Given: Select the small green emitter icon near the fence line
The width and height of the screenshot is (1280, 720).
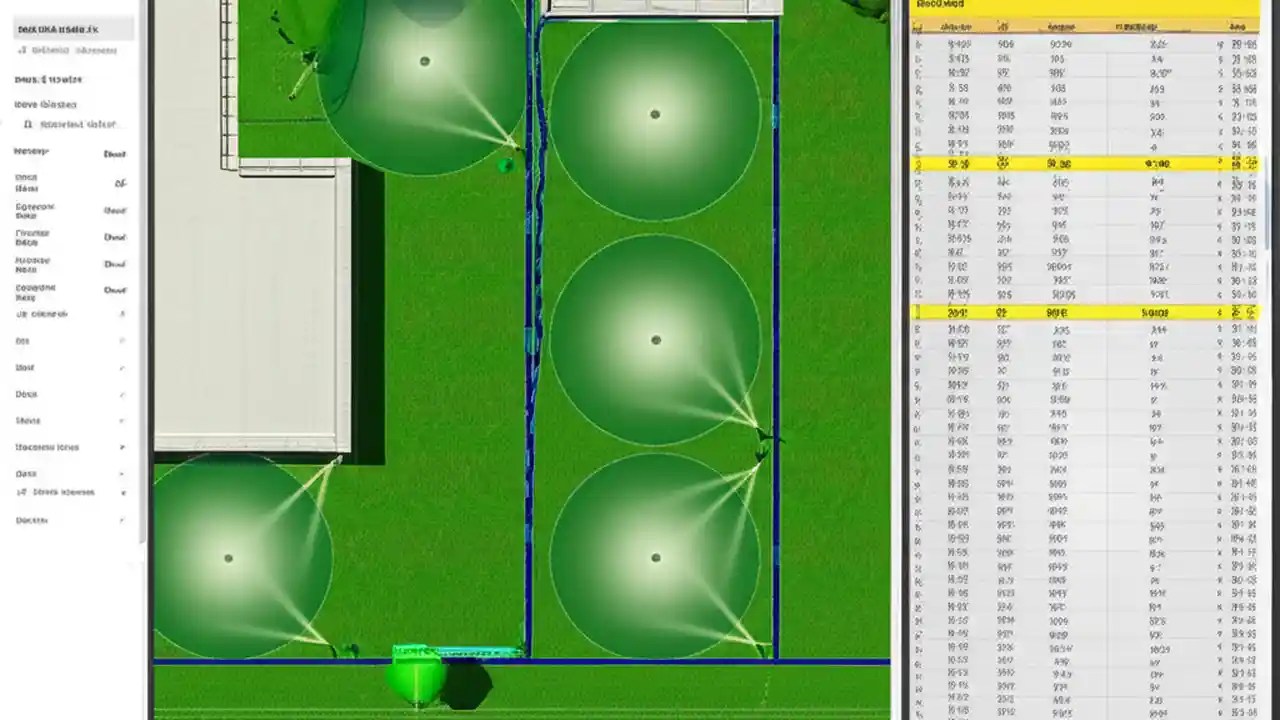Looking at the screenshot, I should 506,166.
